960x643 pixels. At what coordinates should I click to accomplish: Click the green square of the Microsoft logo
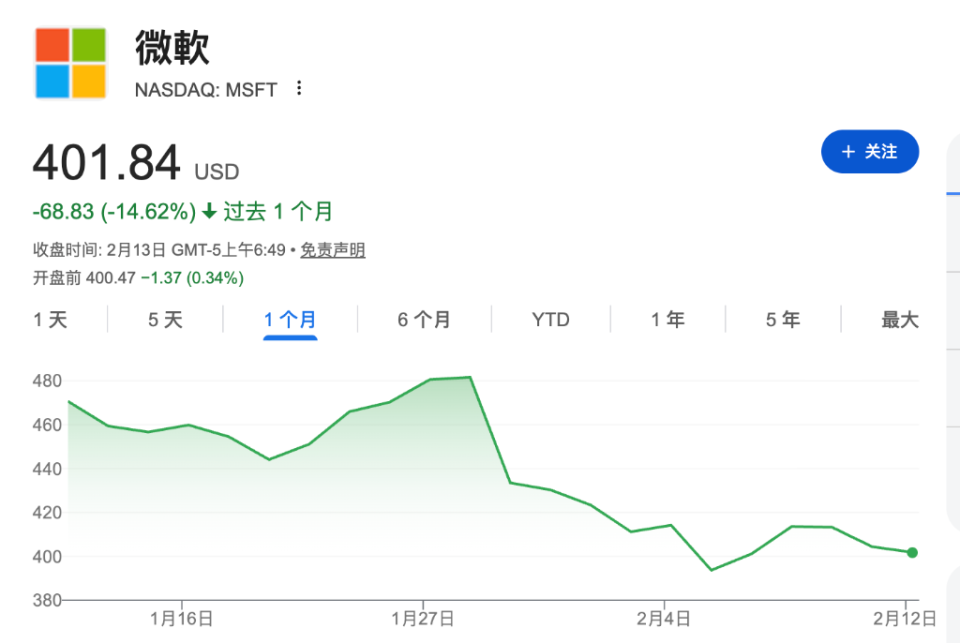click(x=90, y=44)
